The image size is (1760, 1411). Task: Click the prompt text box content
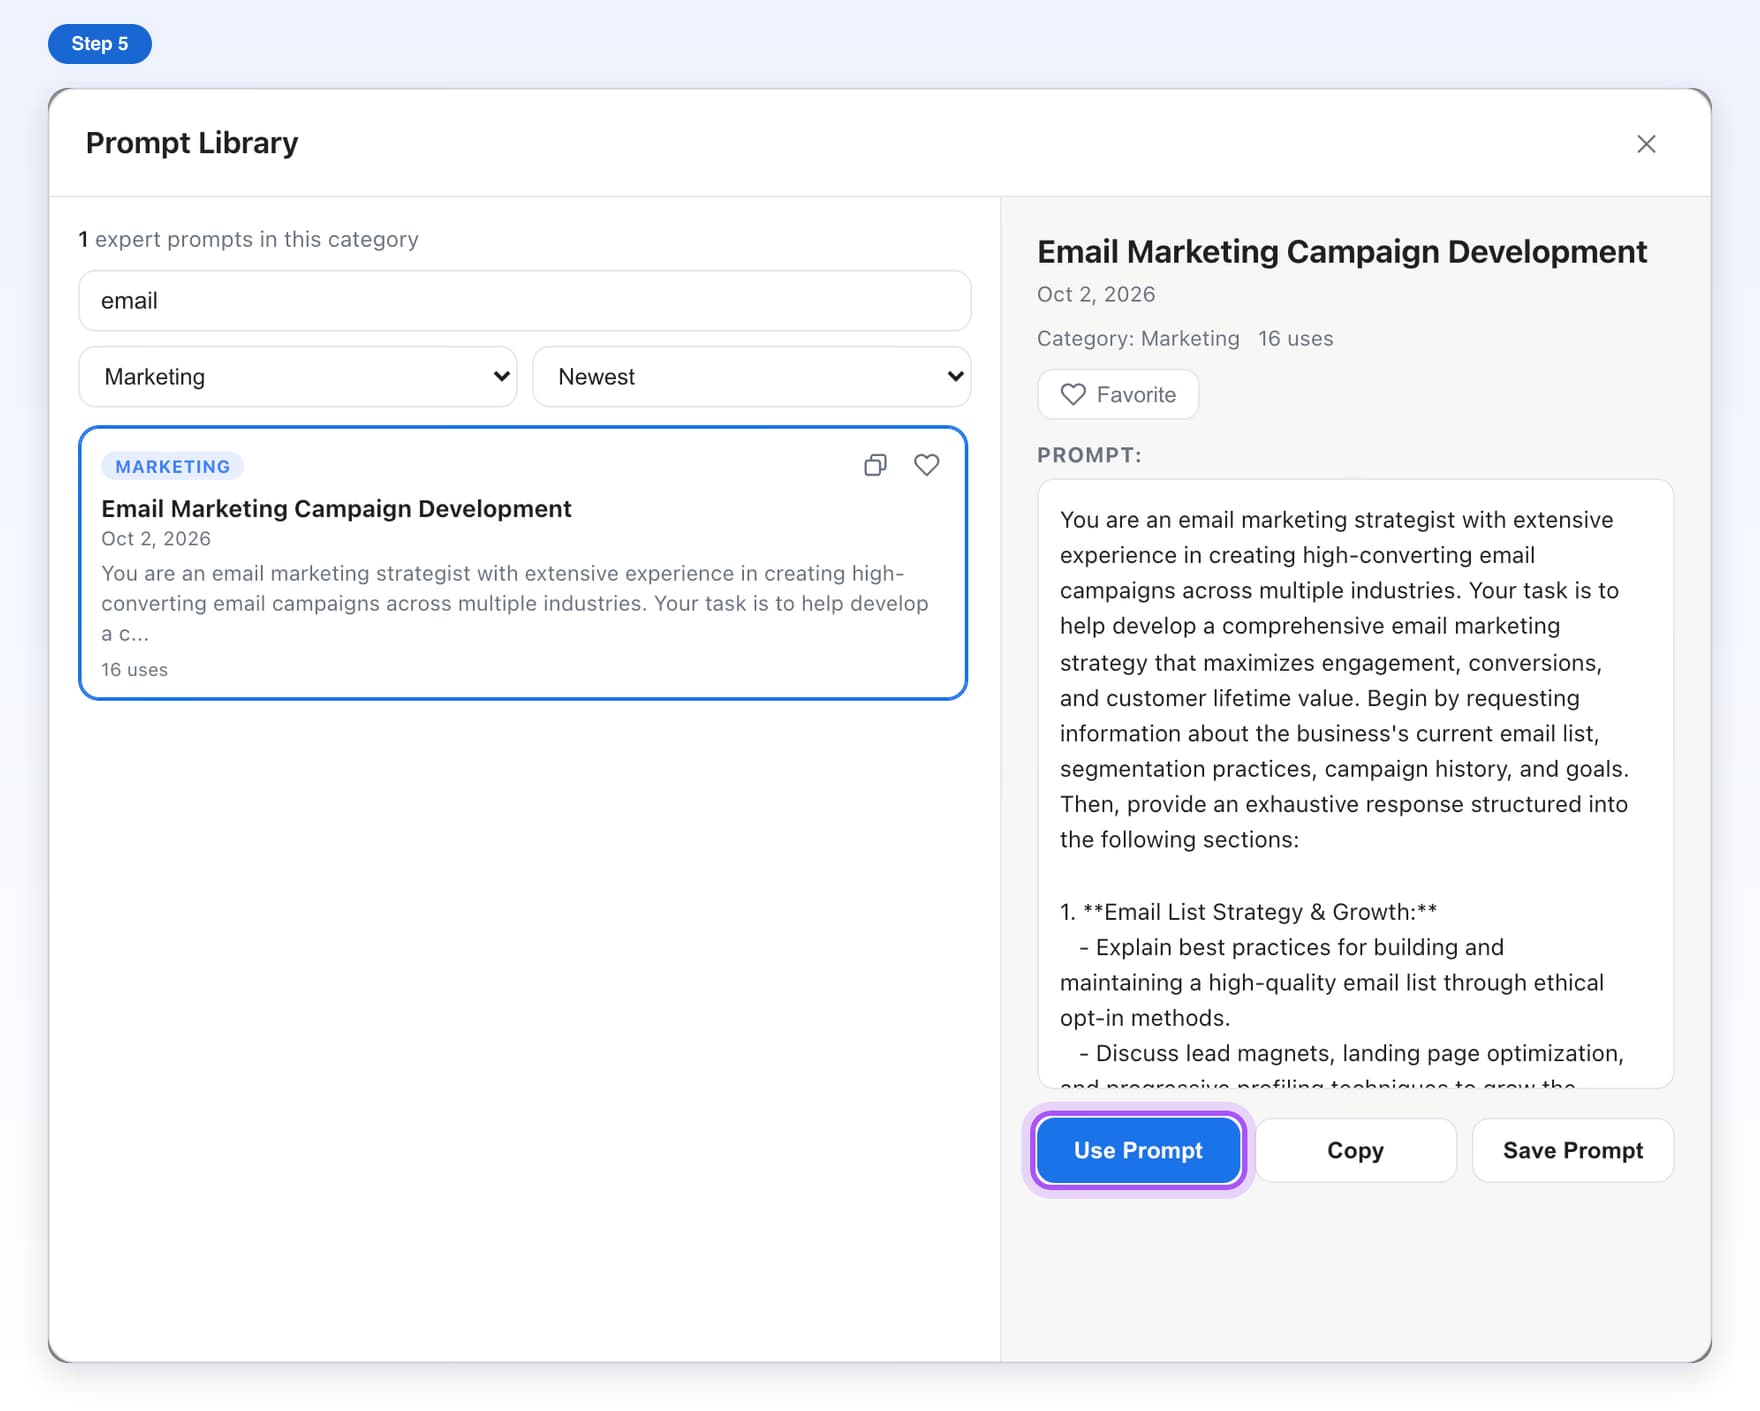pyautogui.click(x=1355, y=784)
